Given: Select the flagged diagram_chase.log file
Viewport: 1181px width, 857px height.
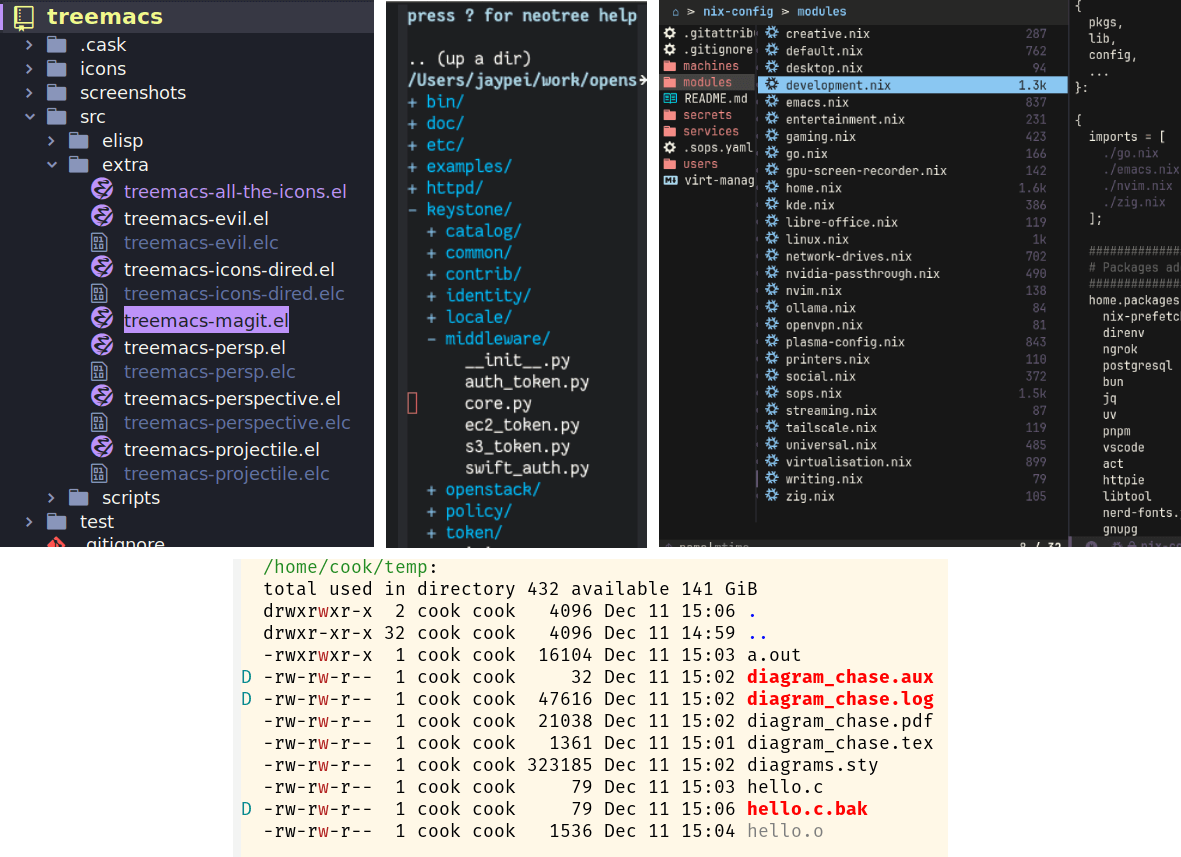Looking at the screenshot, I should click(x=839, y=698).
